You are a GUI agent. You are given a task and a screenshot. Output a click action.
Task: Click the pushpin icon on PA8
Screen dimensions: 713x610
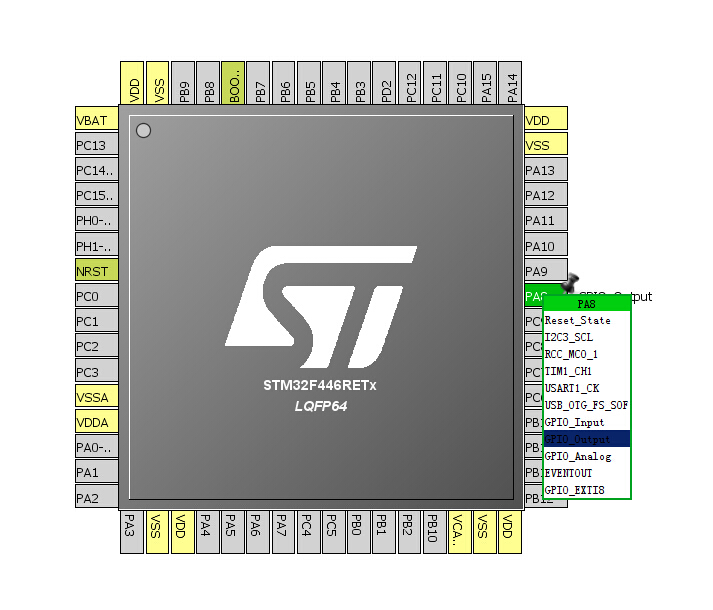click(570, 282)
